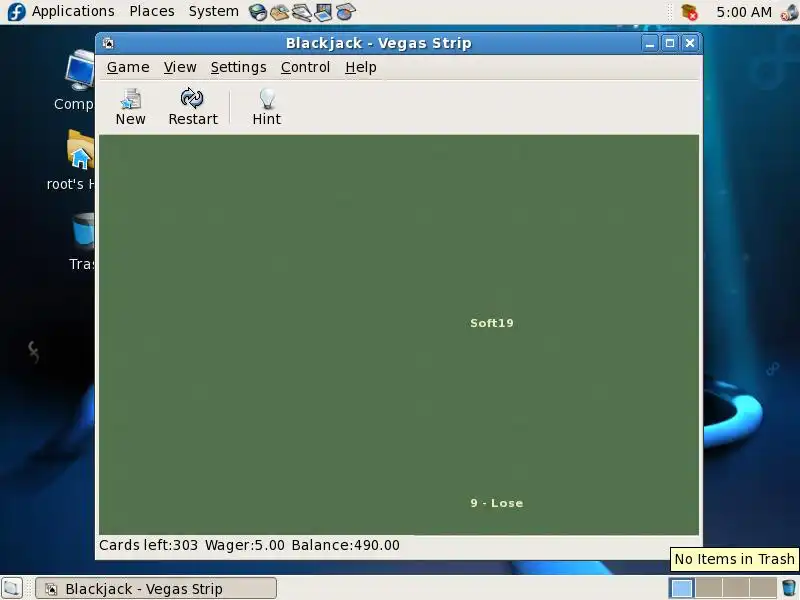The image size is (800, 600).
Task: Switch to the fourth workspace in the switcher
Action: pyautogui.click(x=763, y=588)
